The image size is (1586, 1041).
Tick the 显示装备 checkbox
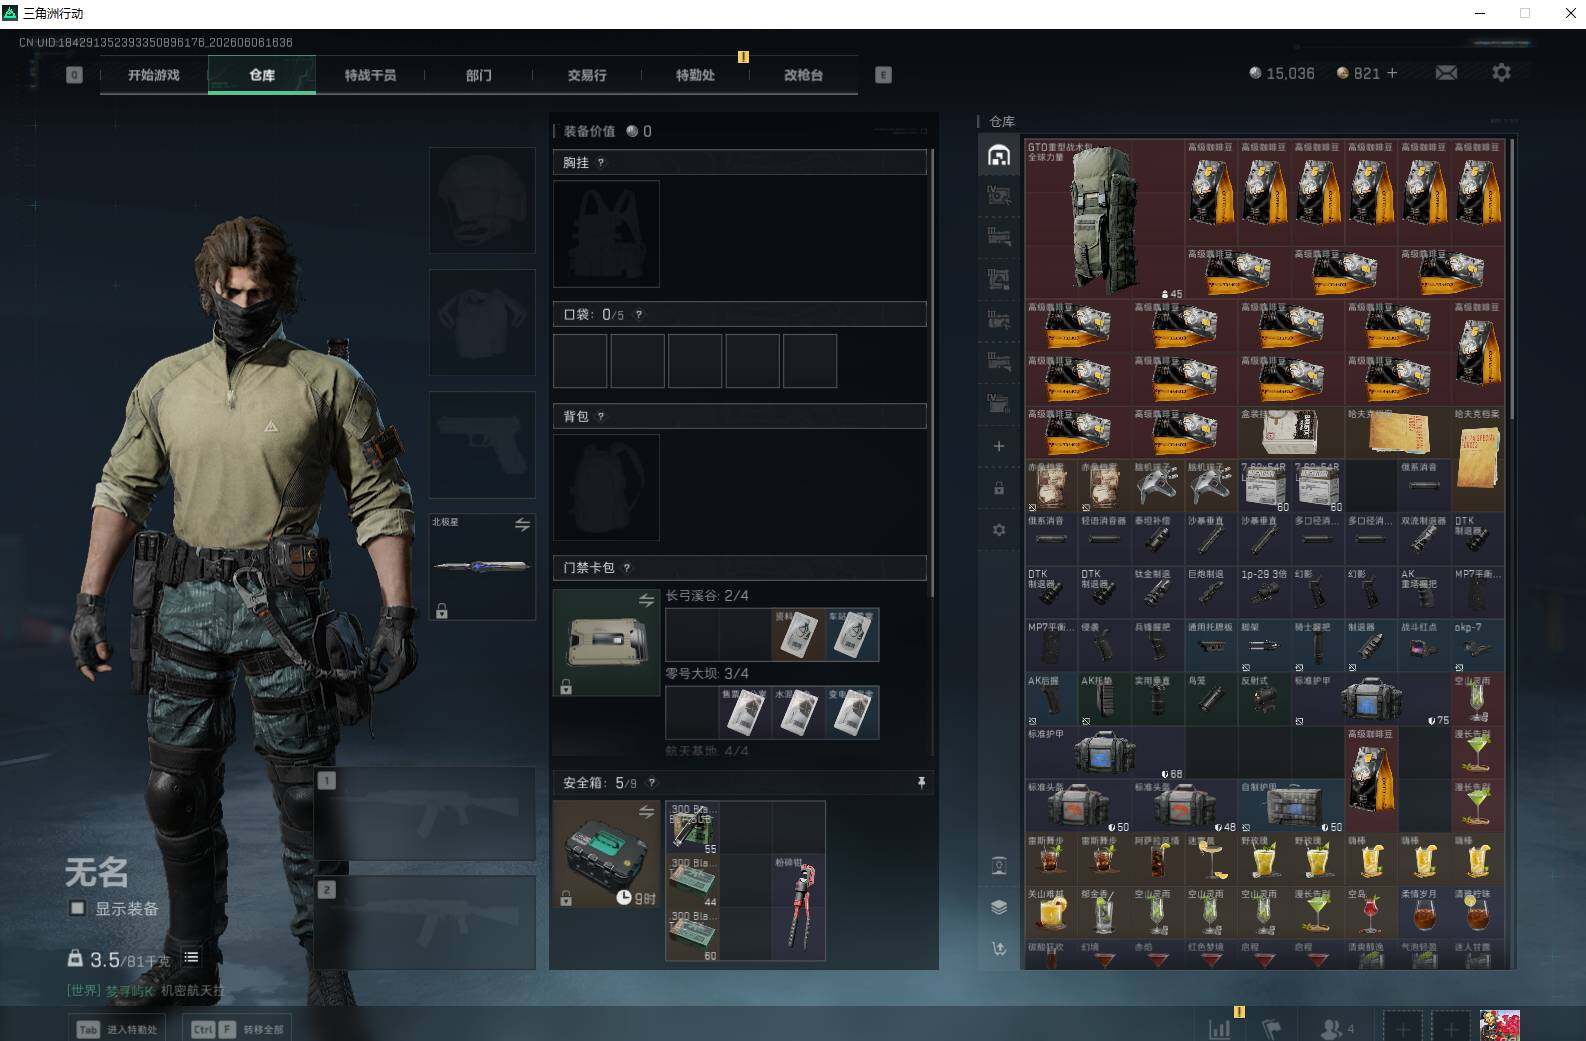(x=77, y=908)
